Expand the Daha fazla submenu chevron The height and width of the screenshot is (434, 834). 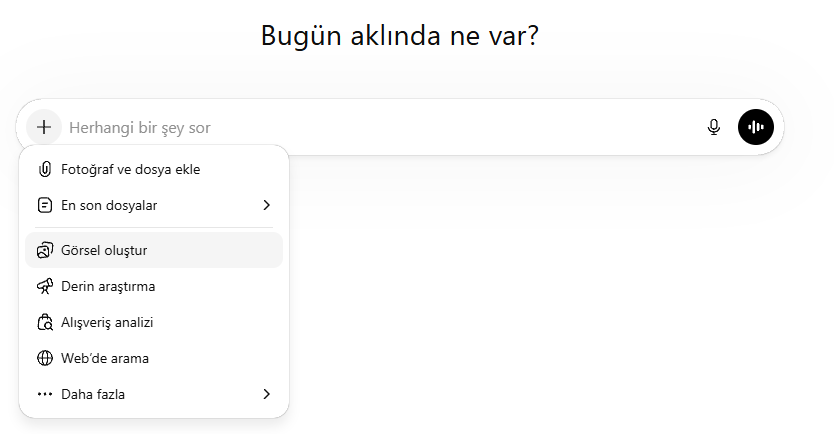pyautogui.click(x=266, y=394)
